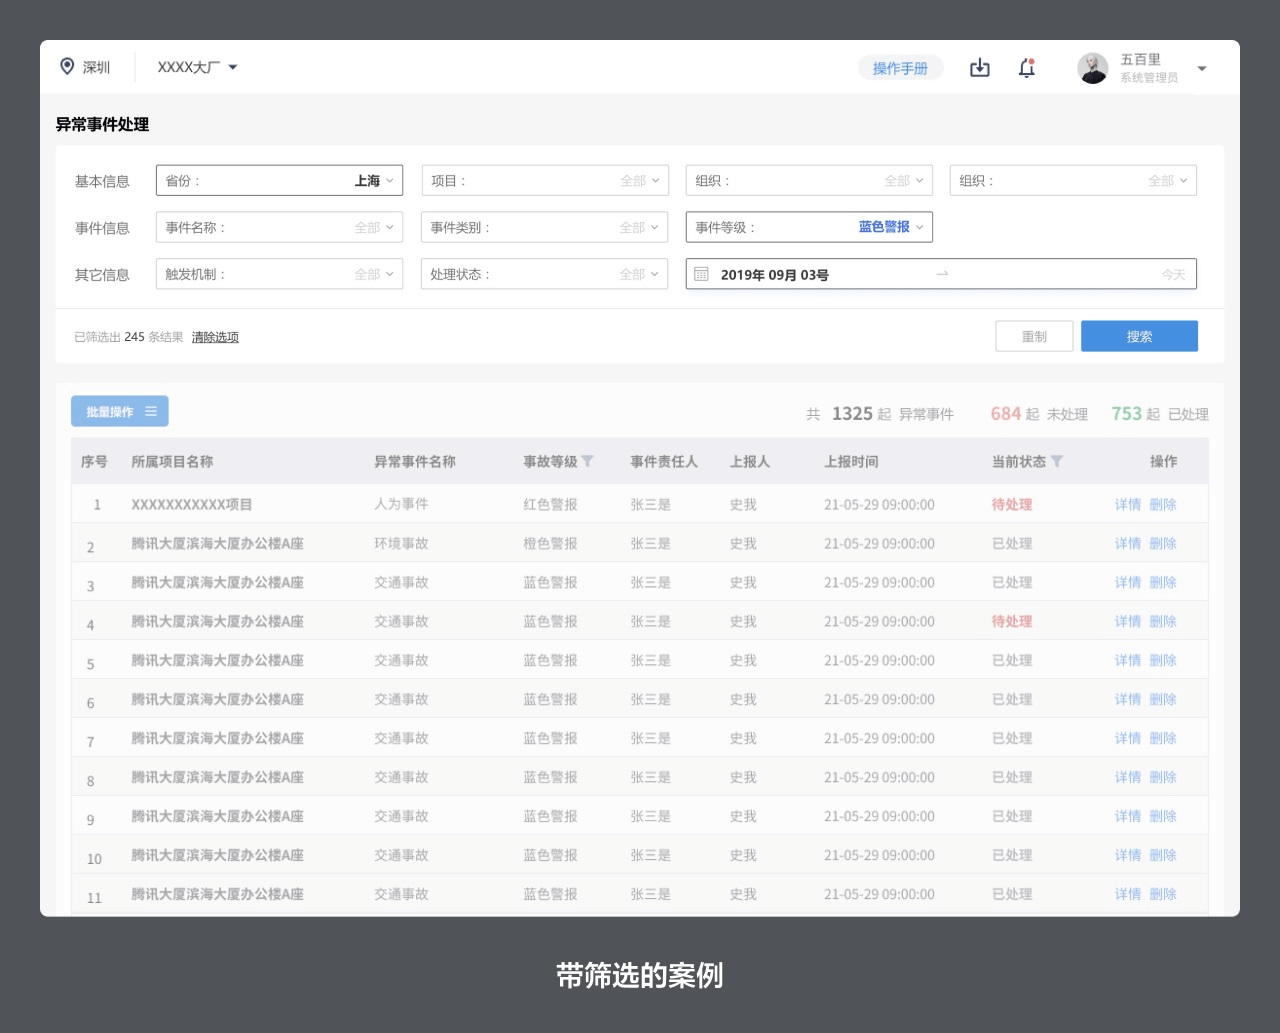
Task: Click the 684 起 未处理 counter
Action: point(1039,414)
